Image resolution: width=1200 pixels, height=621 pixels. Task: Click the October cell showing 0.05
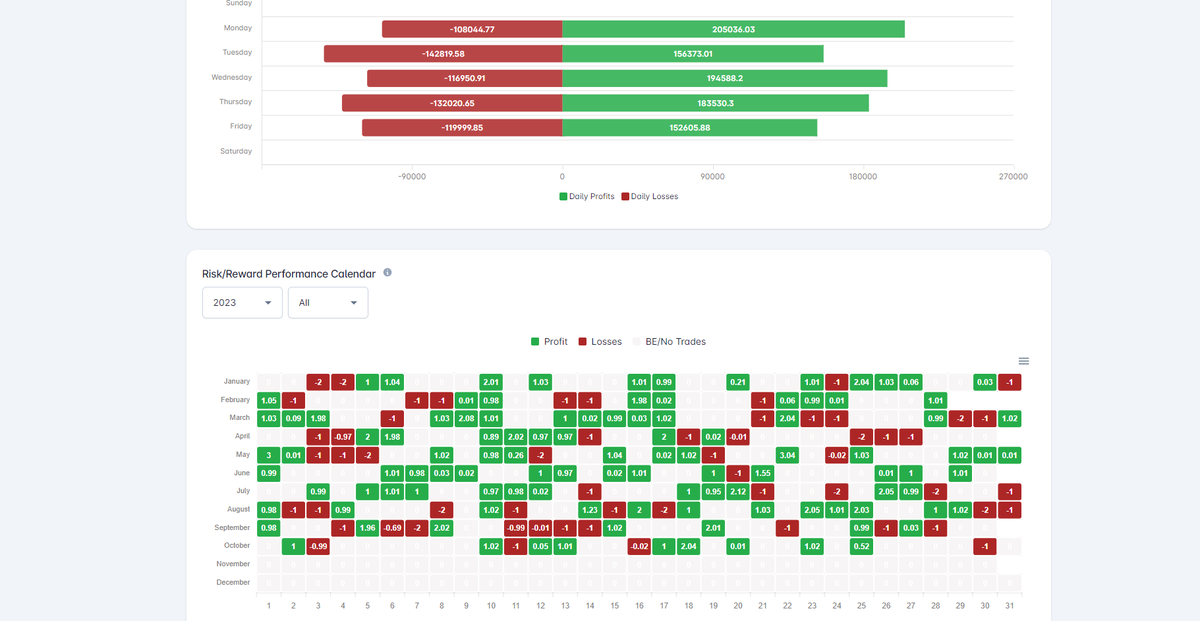[541, 546]
